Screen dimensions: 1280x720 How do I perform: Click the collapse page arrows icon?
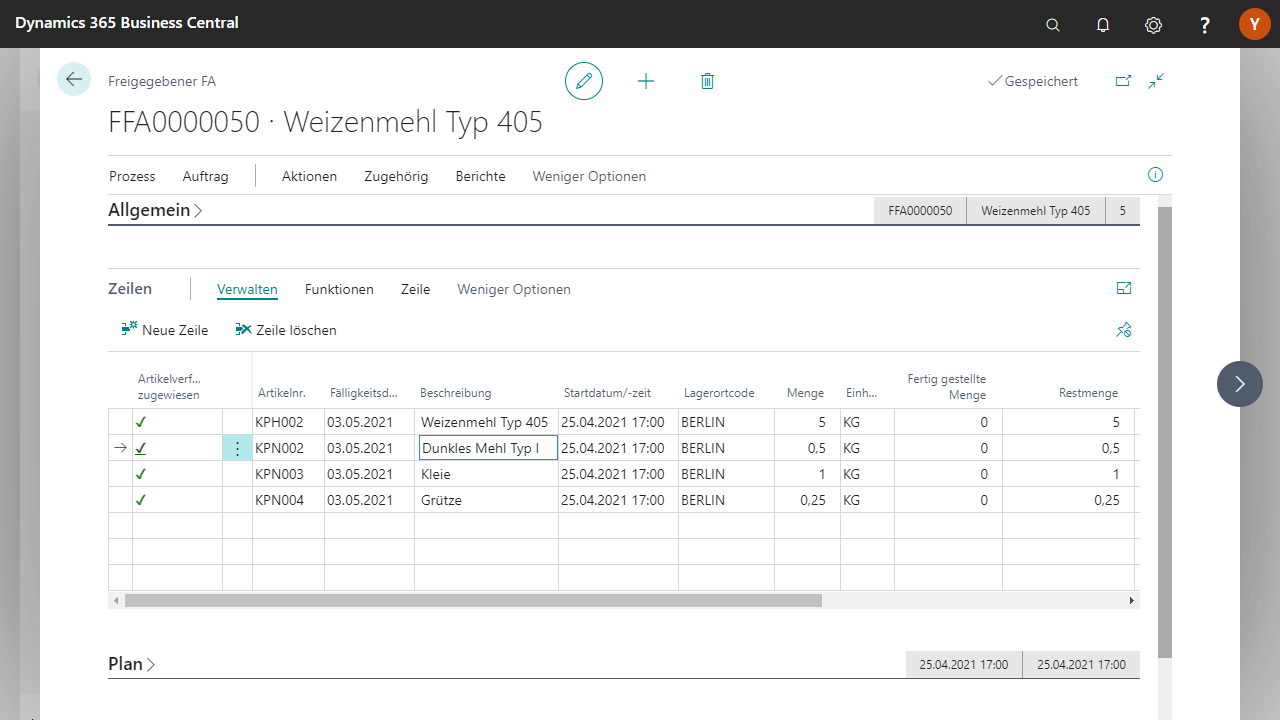pyautogui.click(x=1157, y=81)
